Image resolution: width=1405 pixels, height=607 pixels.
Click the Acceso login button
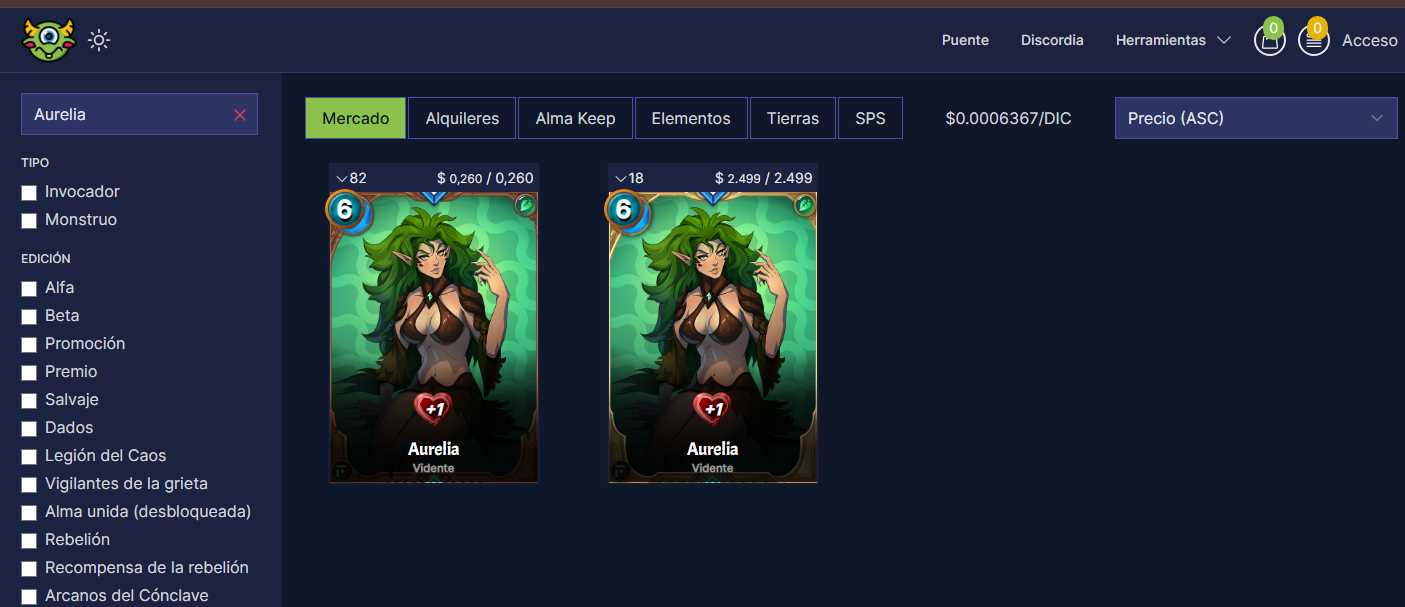click(x=1369, y=40)
